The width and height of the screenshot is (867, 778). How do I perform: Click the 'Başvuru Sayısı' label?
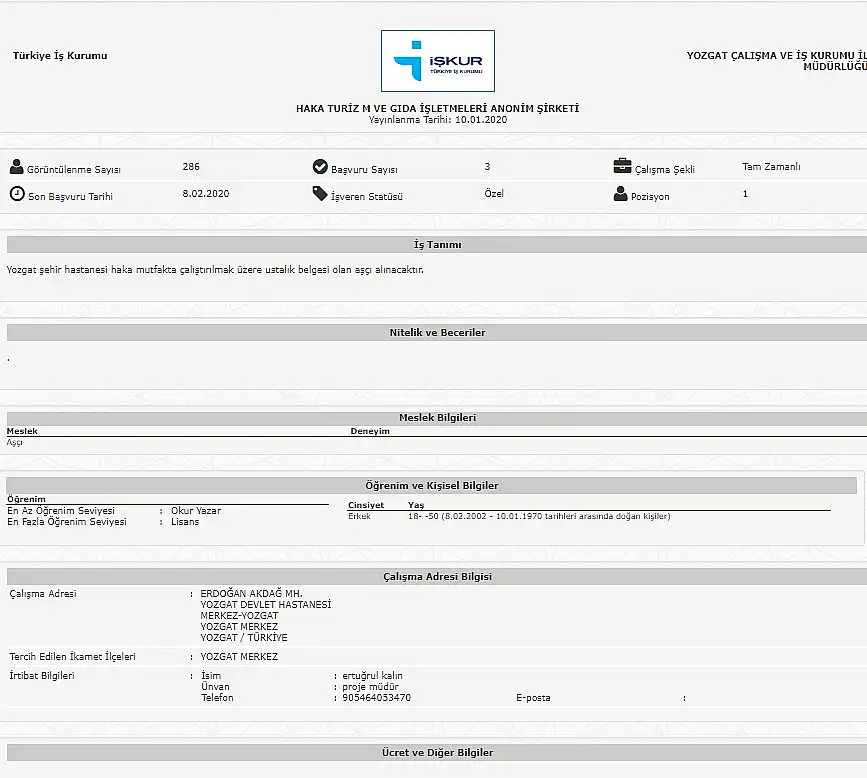coord(364,170)
